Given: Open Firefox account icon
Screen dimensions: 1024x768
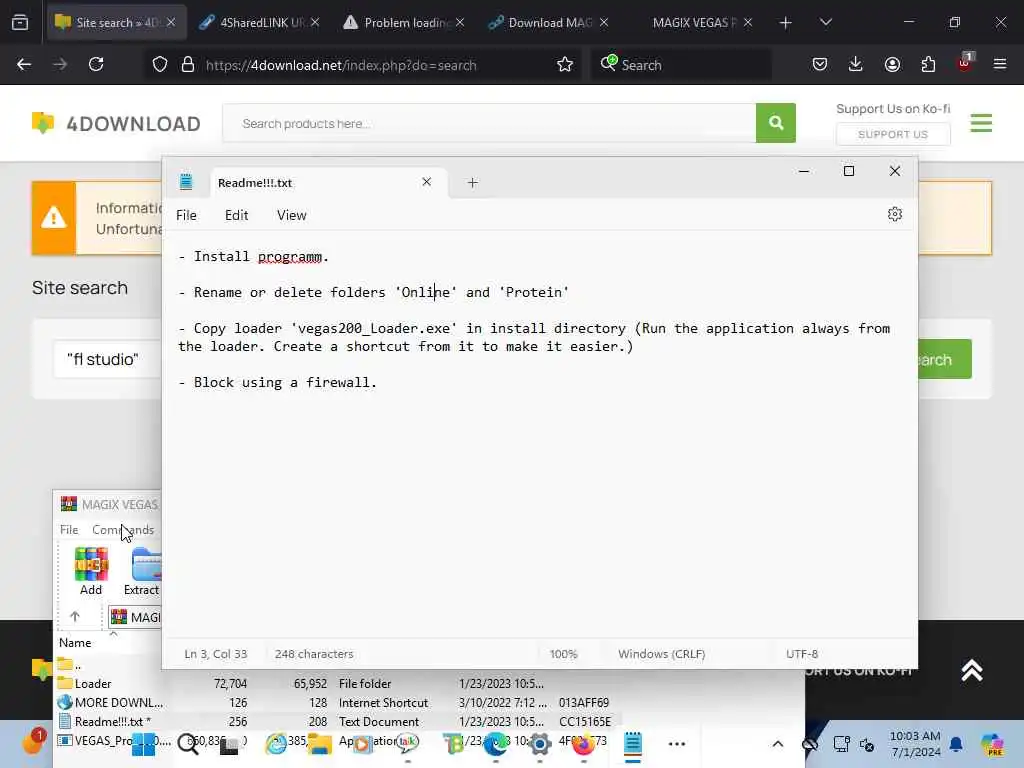Looking at the screenshot, I should 892,64.
